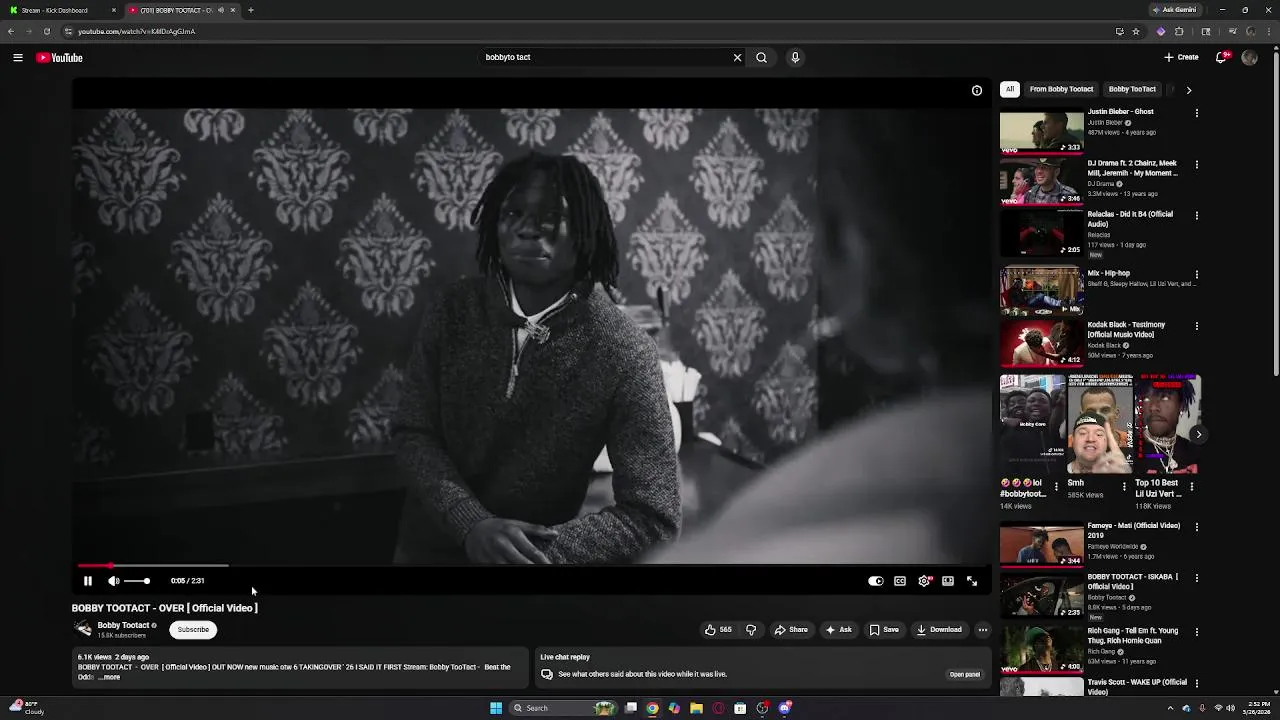Screen dimensions: 1280x720
Task: Play the Kodak Black - Testimony thumbnail
Action: pos(1041,343)
